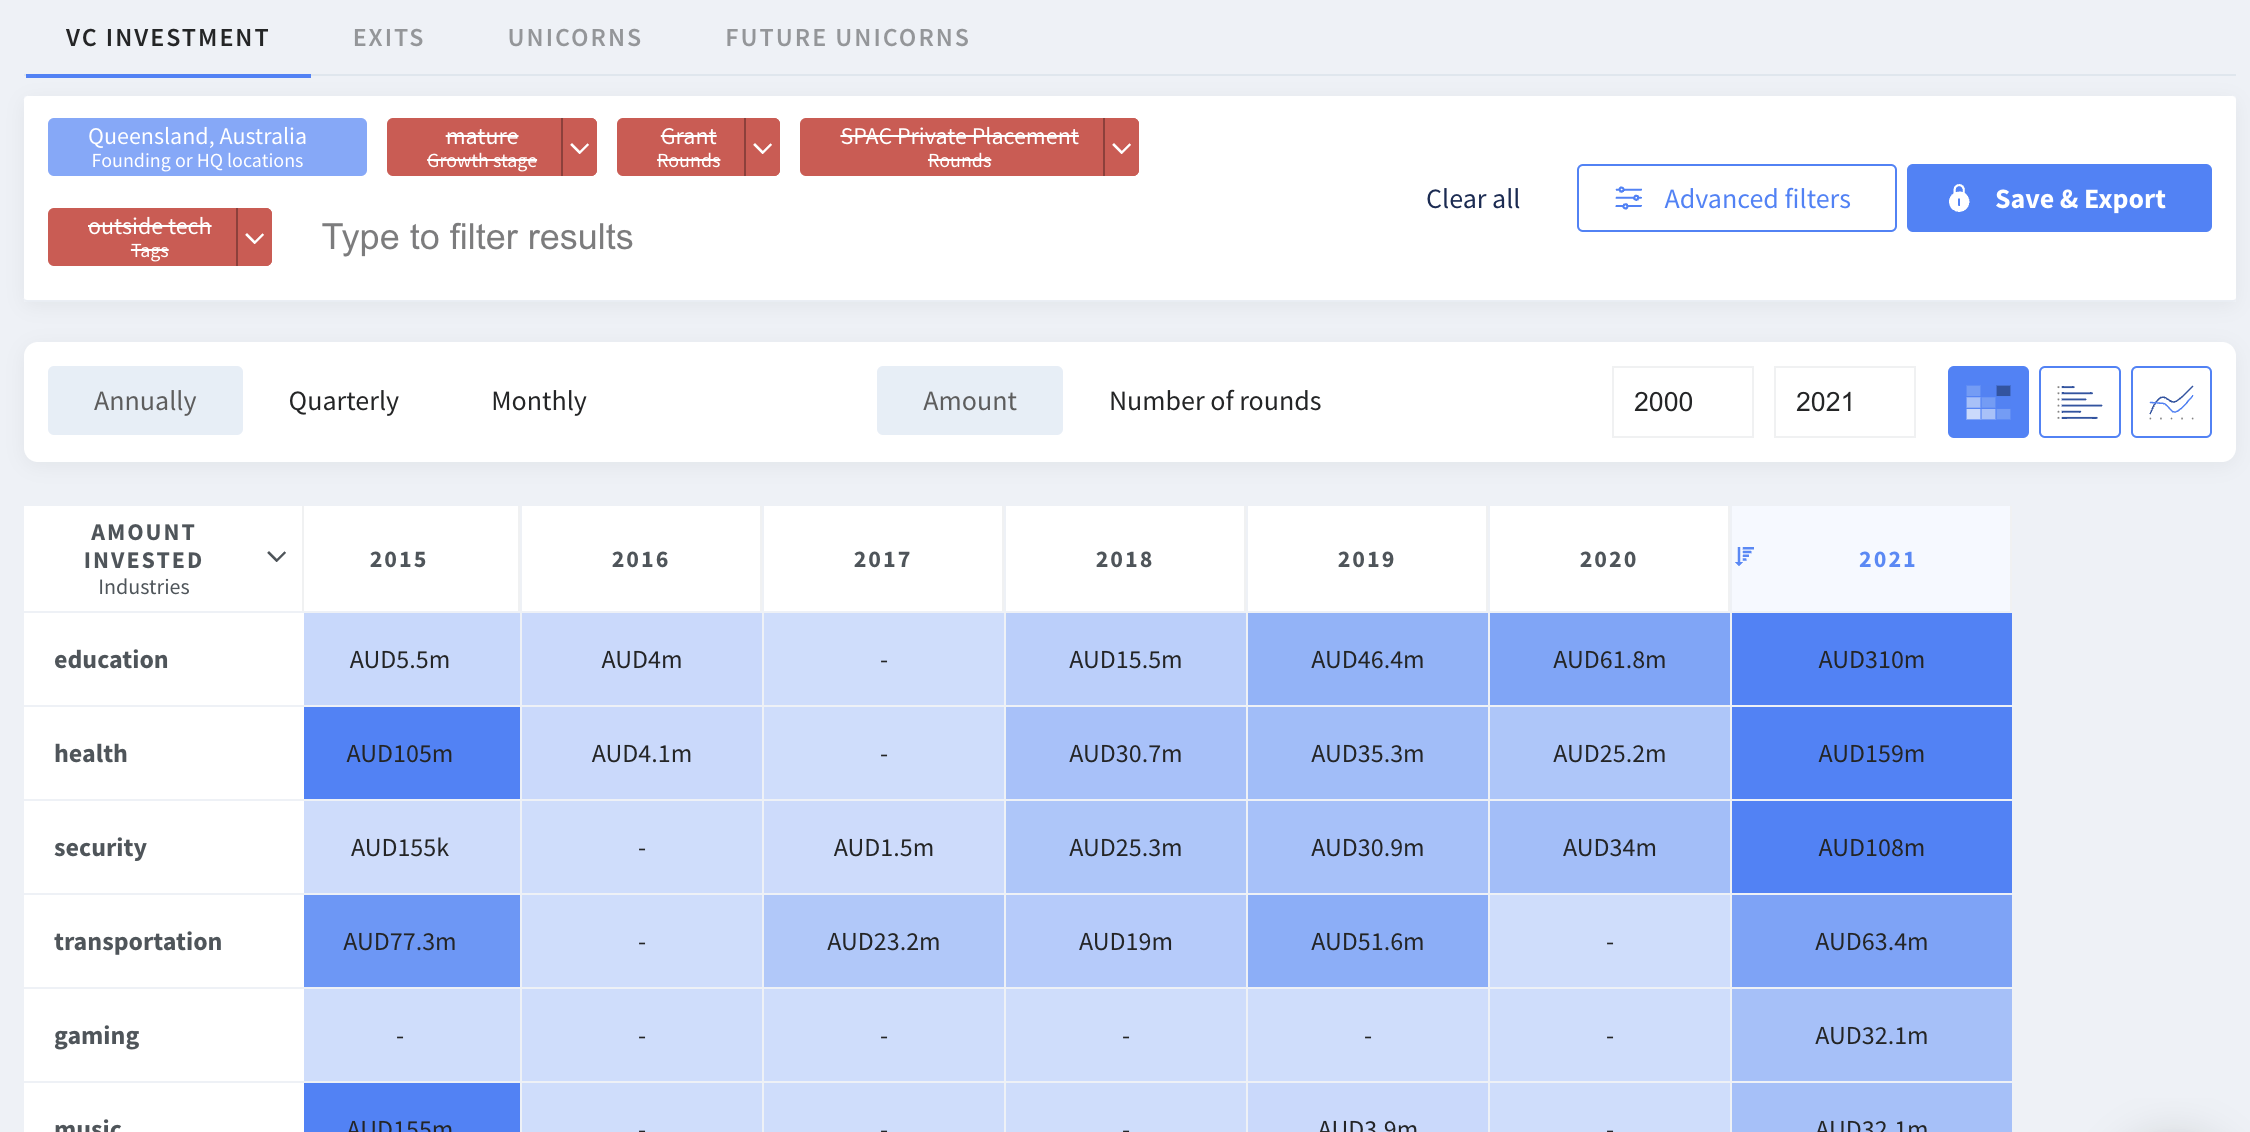Open dropdown on mature Growth stage filter

tap(579, 148)
